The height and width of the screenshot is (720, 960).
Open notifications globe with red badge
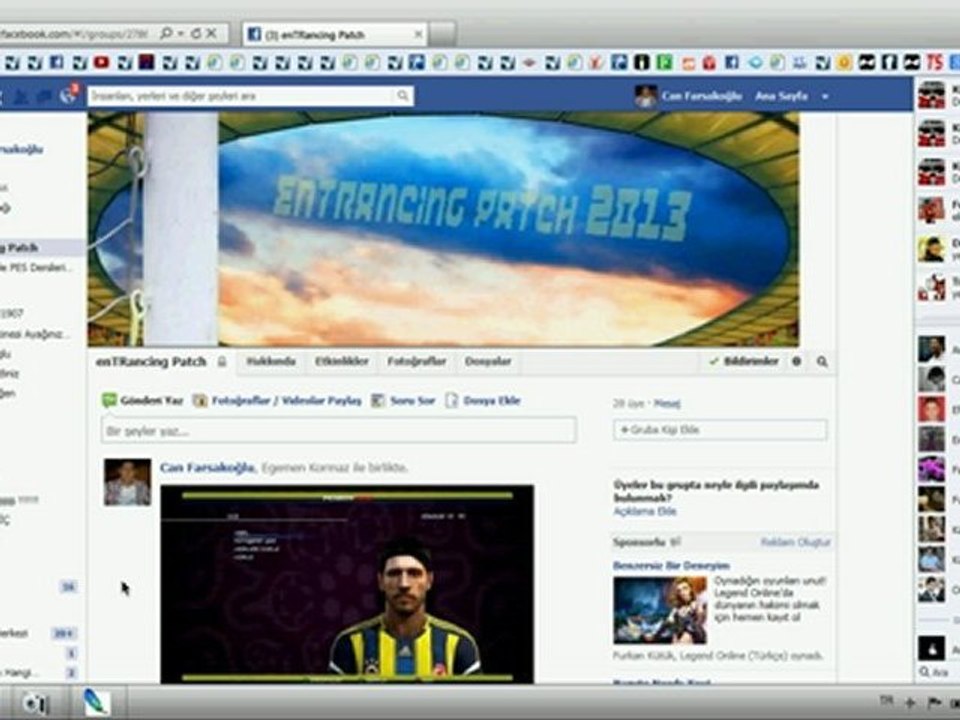(69, 95)
